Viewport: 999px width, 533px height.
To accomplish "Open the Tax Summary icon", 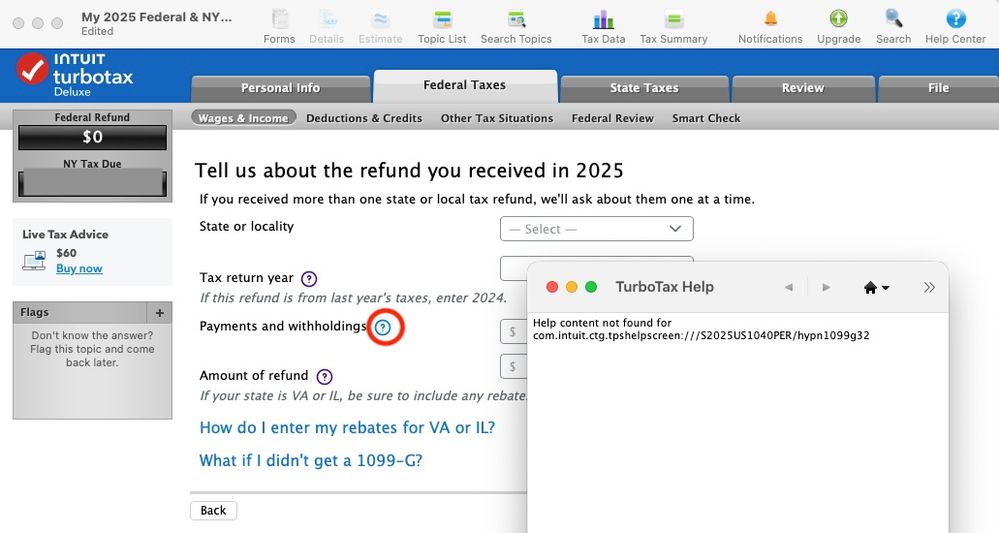I will [673, 20].
